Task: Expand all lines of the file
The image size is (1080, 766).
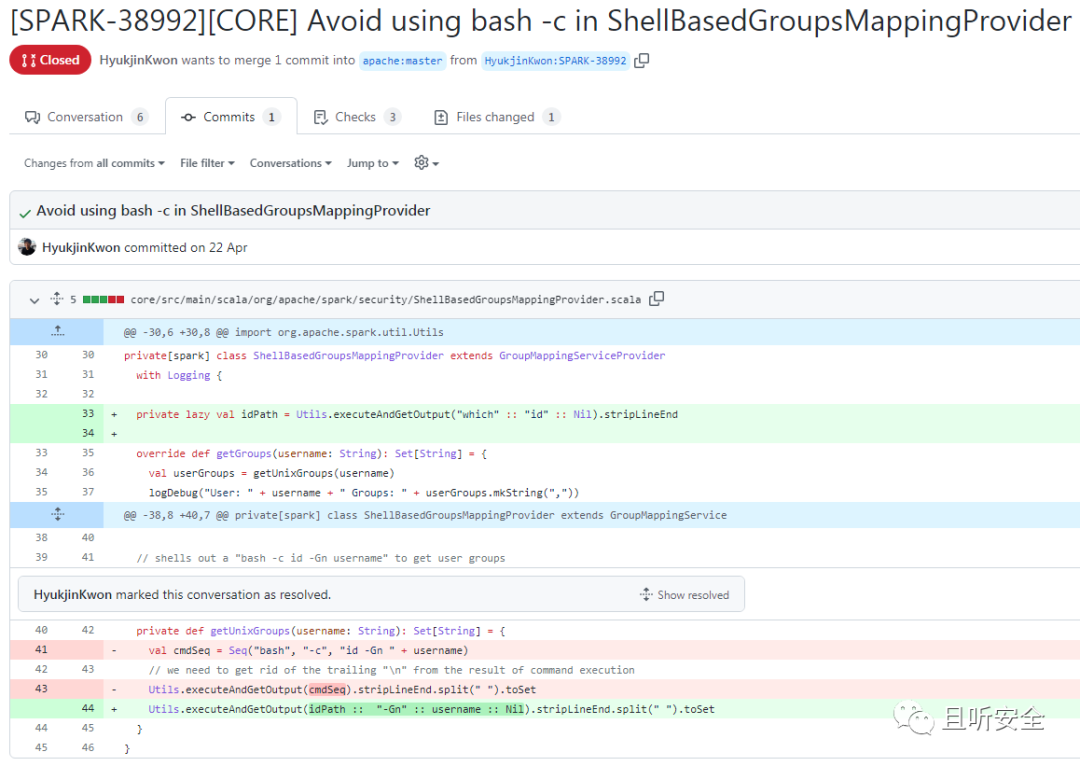Action: pos(56,299)
